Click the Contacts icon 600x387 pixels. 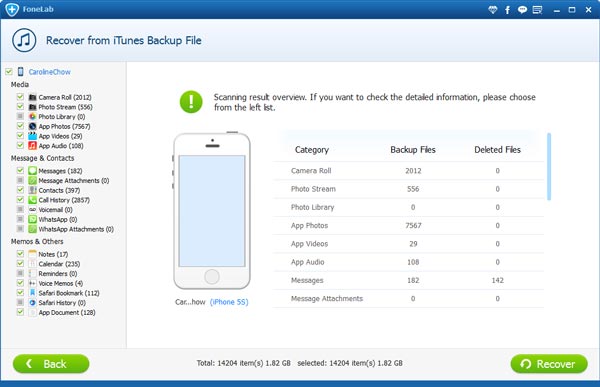[x=33, y=190]
